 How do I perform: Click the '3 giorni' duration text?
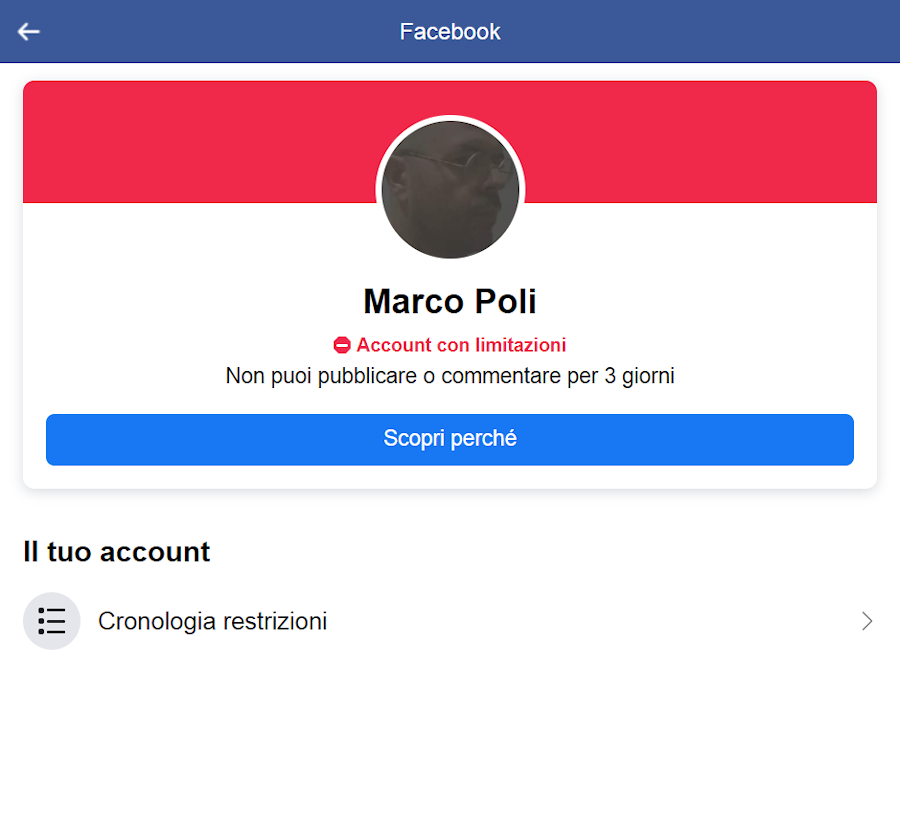click(639, 376)
